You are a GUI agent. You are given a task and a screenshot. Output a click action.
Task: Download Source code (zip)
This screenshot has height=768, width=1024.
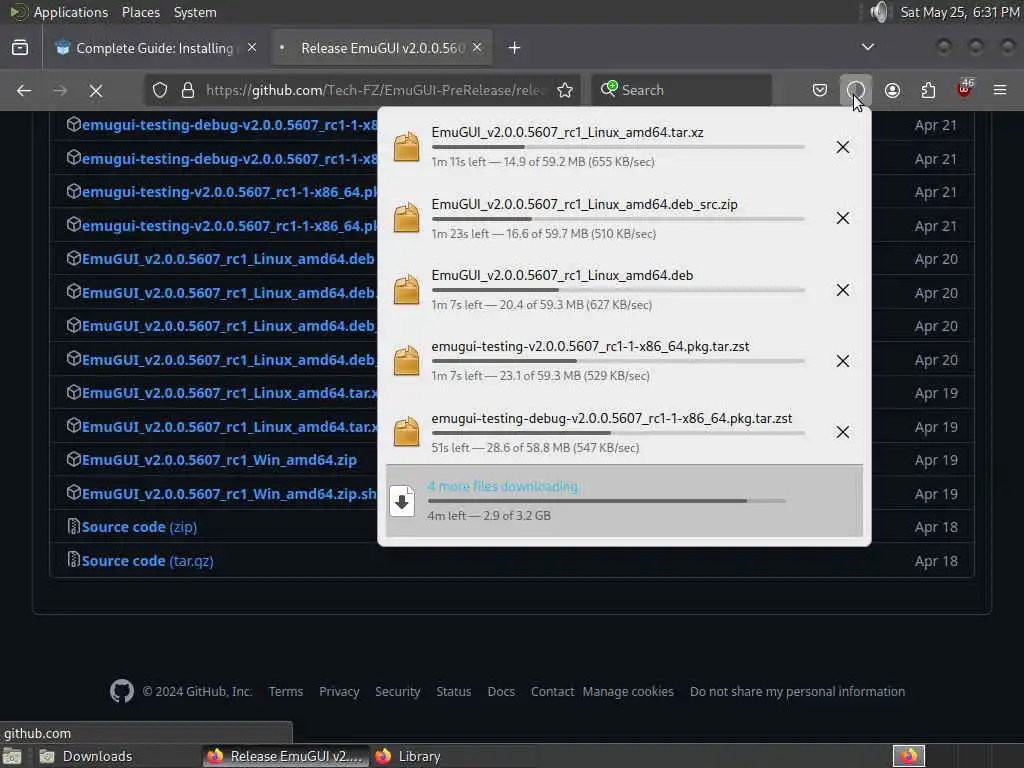pos(139,527)
